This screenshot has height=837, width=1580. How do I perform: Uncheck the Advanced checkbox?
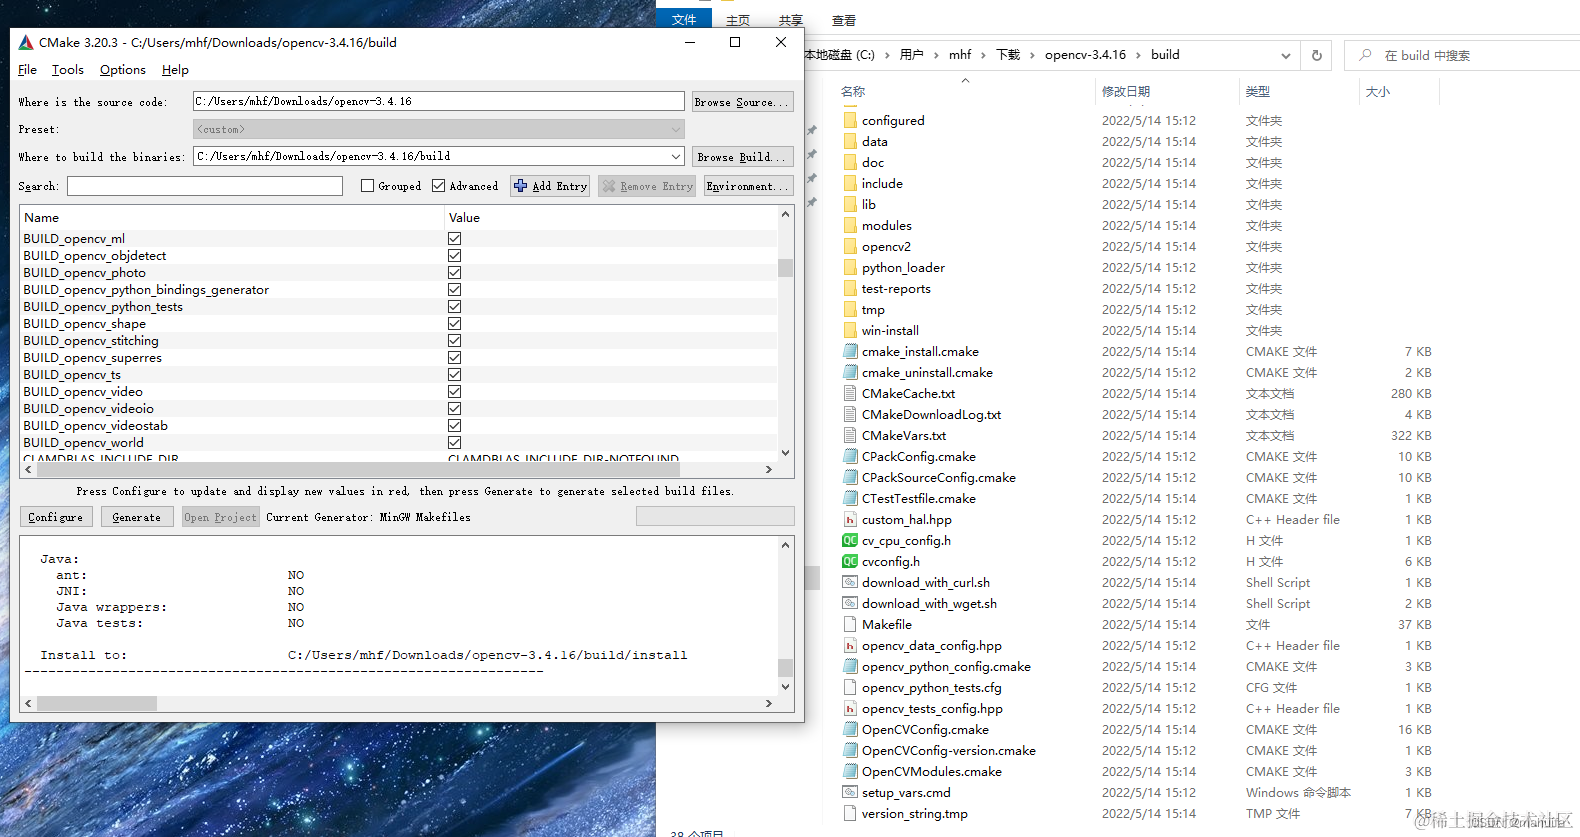pyautogui.click(x=439, y=186)
